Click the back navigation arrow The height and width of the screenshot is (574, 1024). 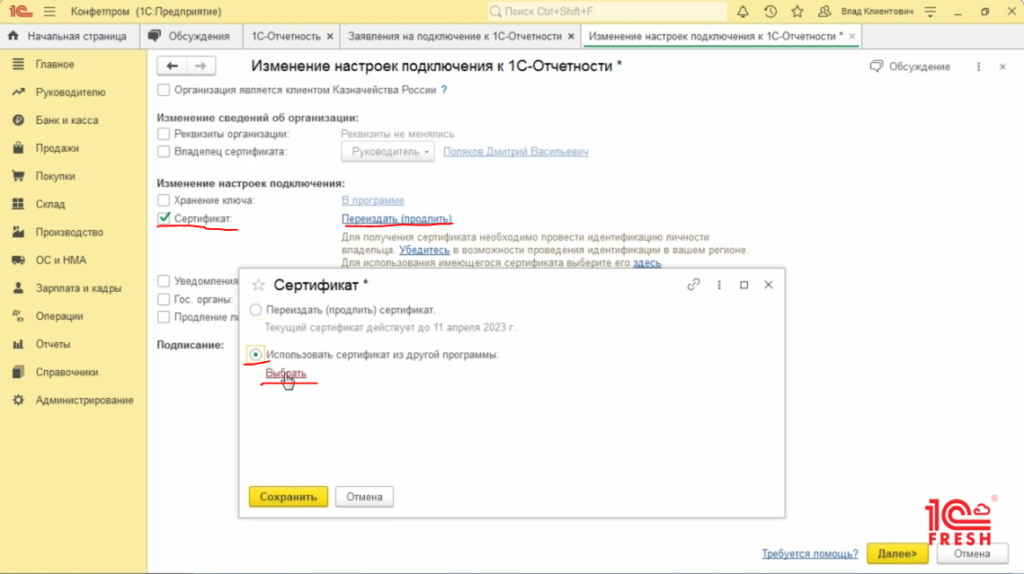172,66
